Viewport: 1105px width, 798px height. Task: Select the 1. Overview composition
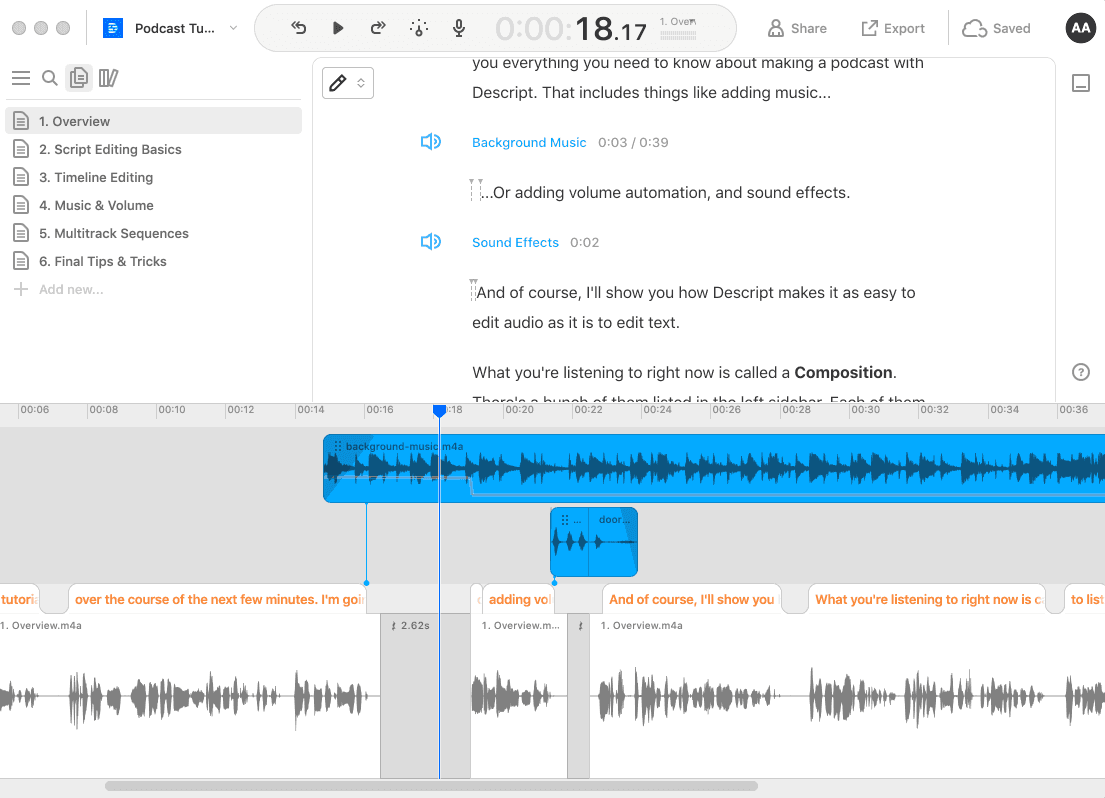[154, 121]
